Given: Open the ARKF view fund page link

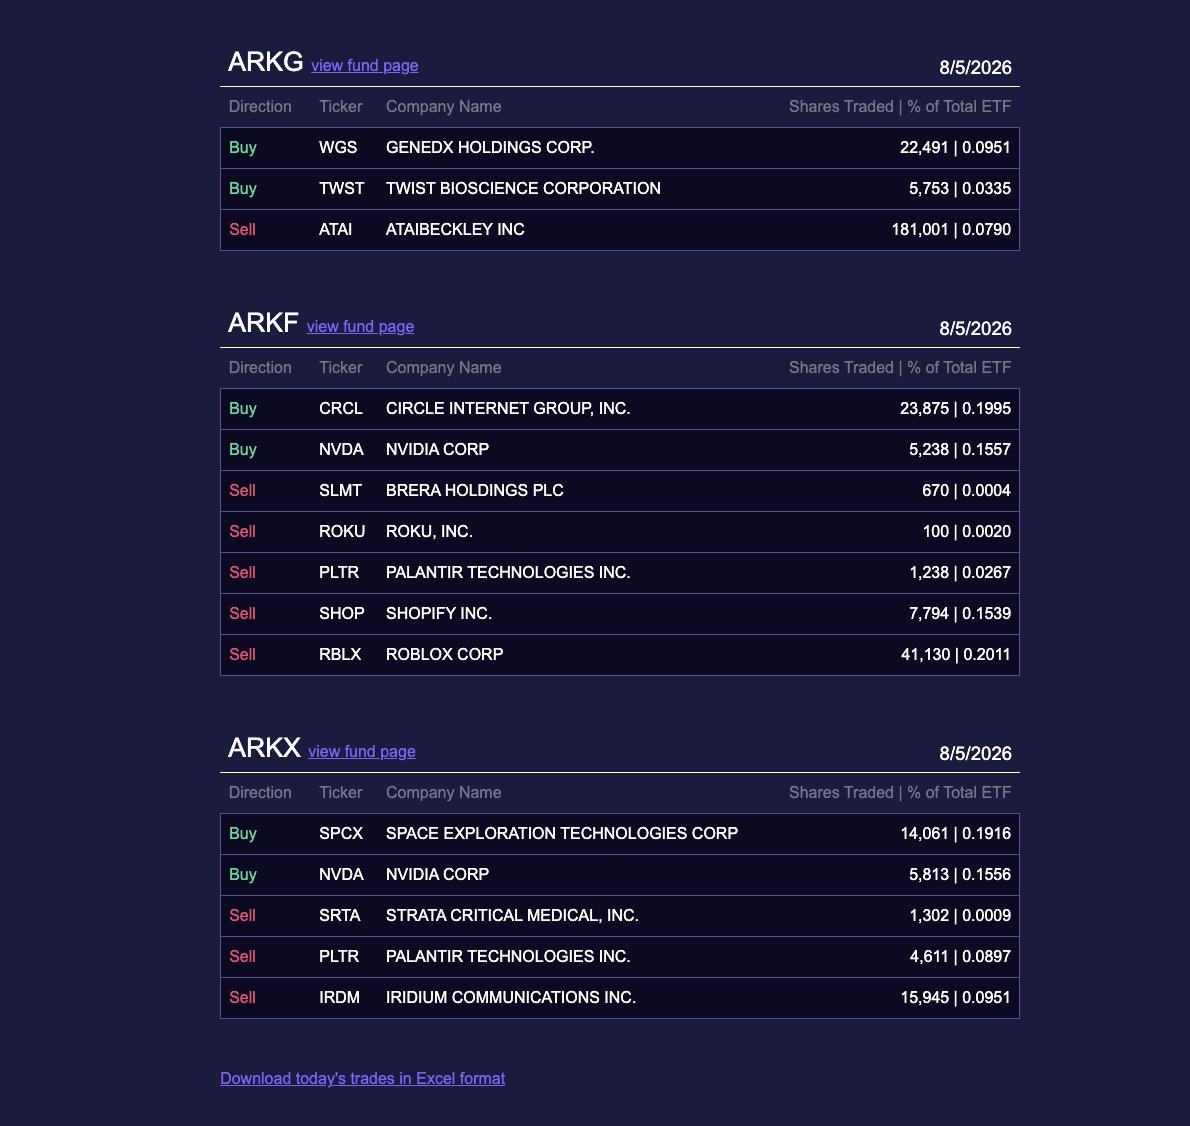Looking at the screenshot, I should (x=360, y=327).
